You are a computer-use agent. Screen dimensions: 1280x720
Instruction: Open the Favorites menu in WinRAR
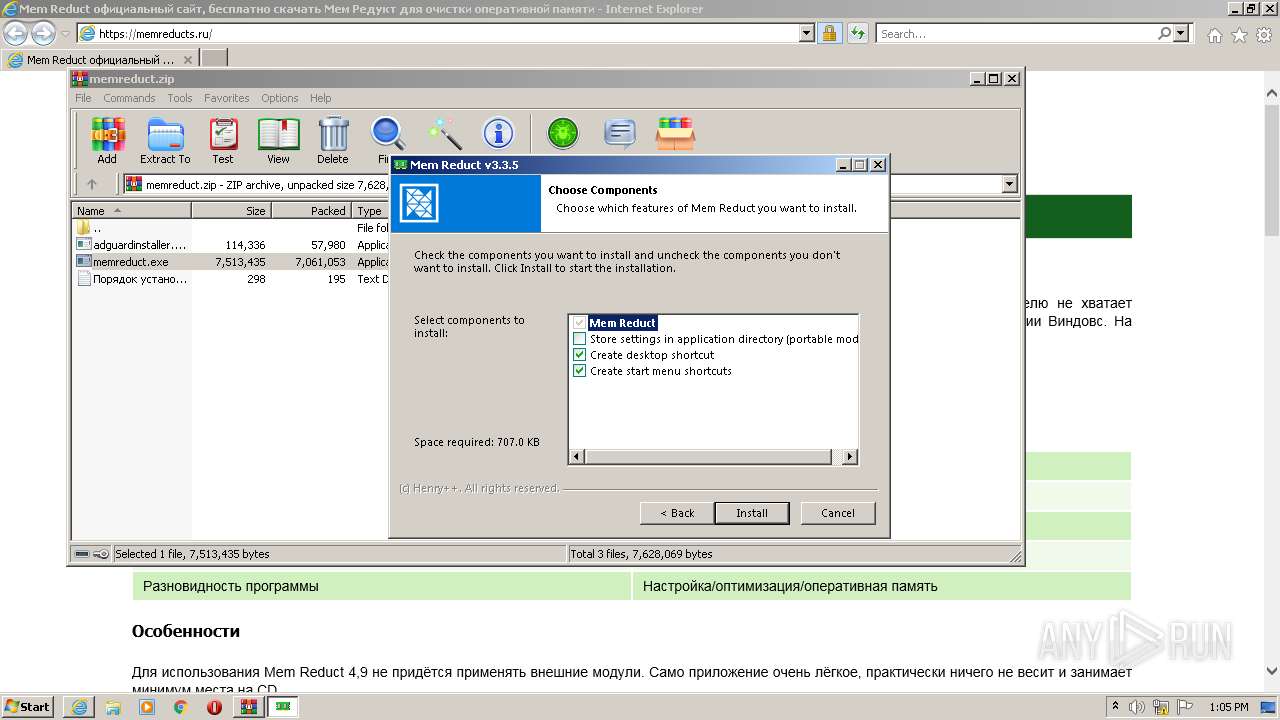227,98
